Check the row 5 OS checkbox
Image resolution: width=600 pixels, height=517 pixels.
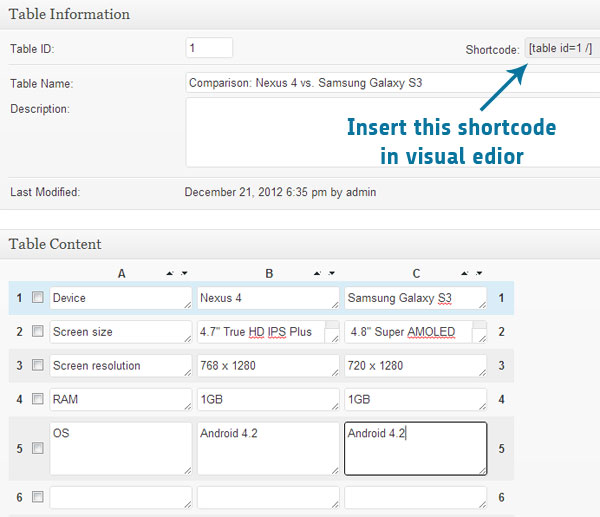pyautogui.click(x=38, y=448)
